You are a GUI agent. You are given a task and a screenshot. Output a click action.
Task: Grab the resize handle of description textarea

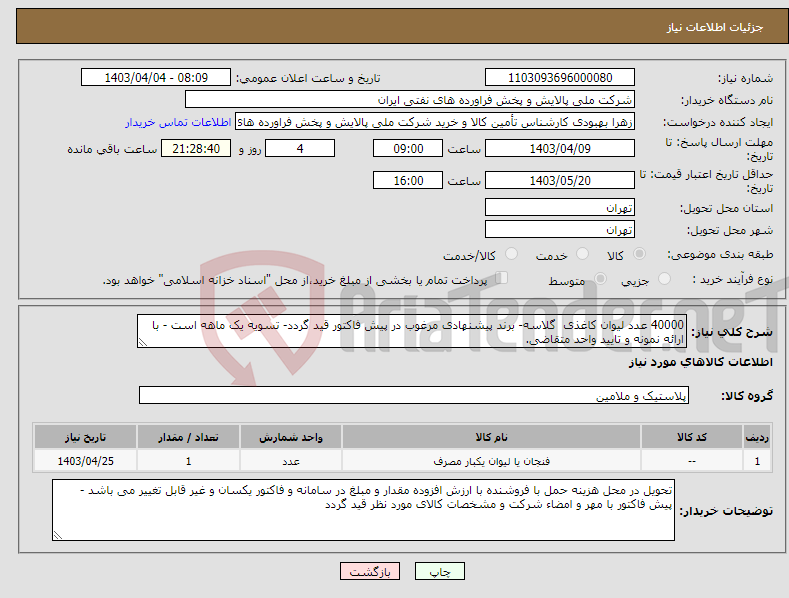point(143,343)
